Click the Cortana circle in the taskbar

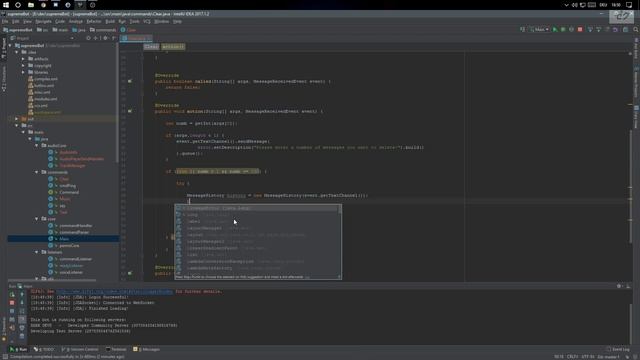point(18,5)
